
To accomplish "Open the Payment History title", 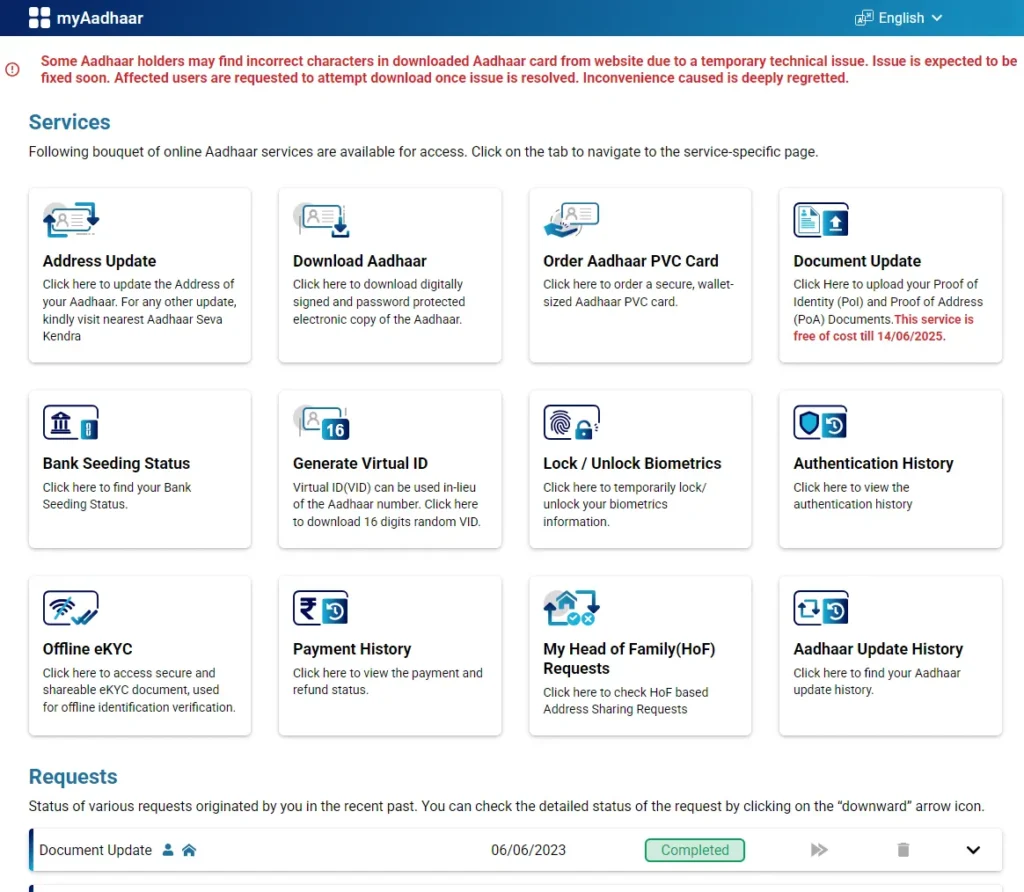I will 352,649.
